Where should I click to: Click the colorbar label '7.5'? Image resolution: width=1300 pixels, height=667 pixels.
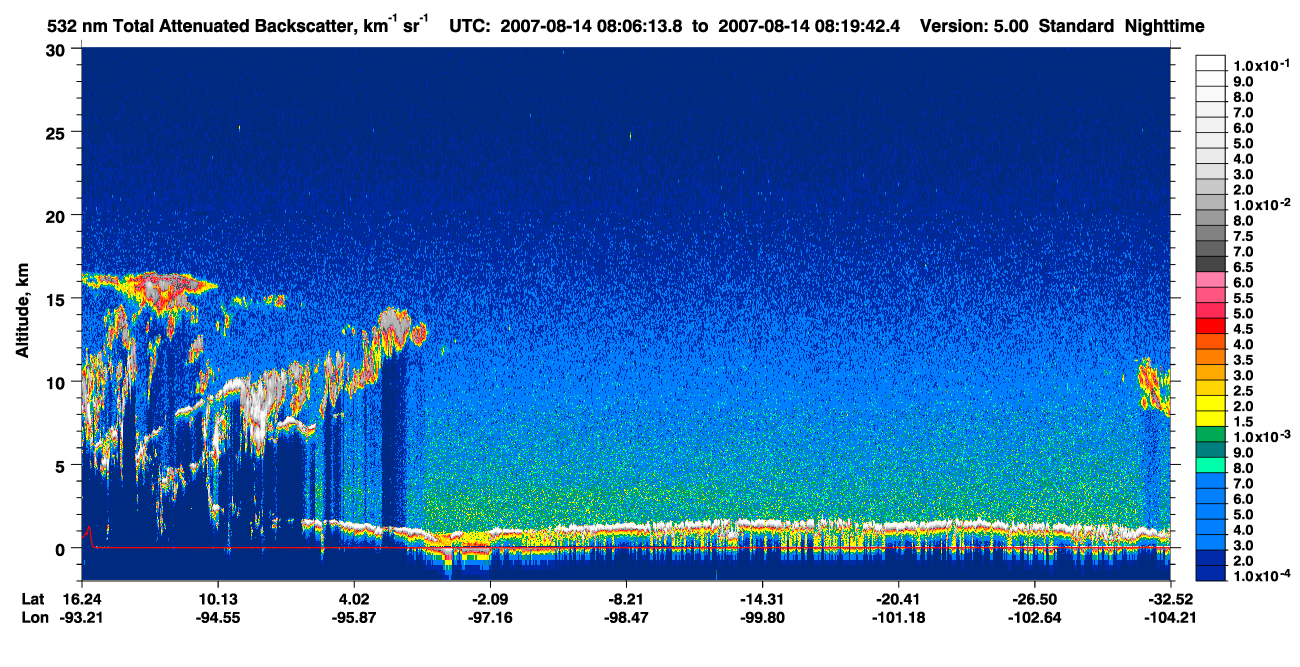1243,236
